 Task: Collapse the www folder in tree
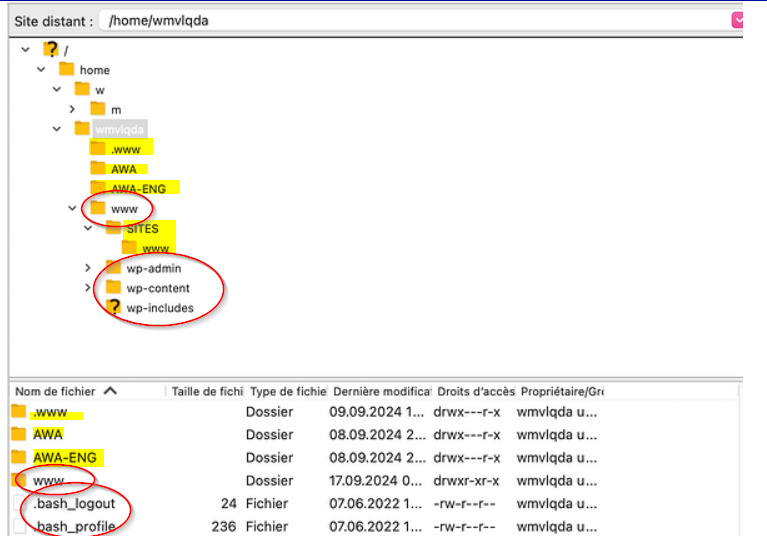point(72,209)
